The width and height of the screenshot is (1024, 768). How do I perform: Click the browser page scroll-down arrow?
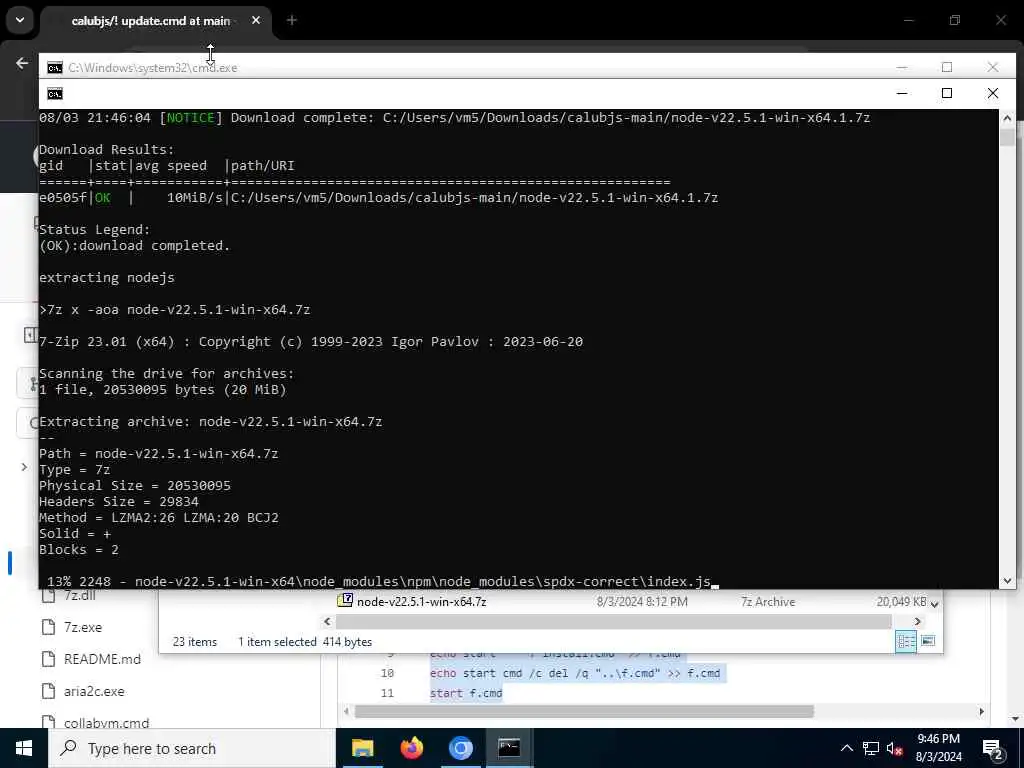click(x=1015, y=719)
